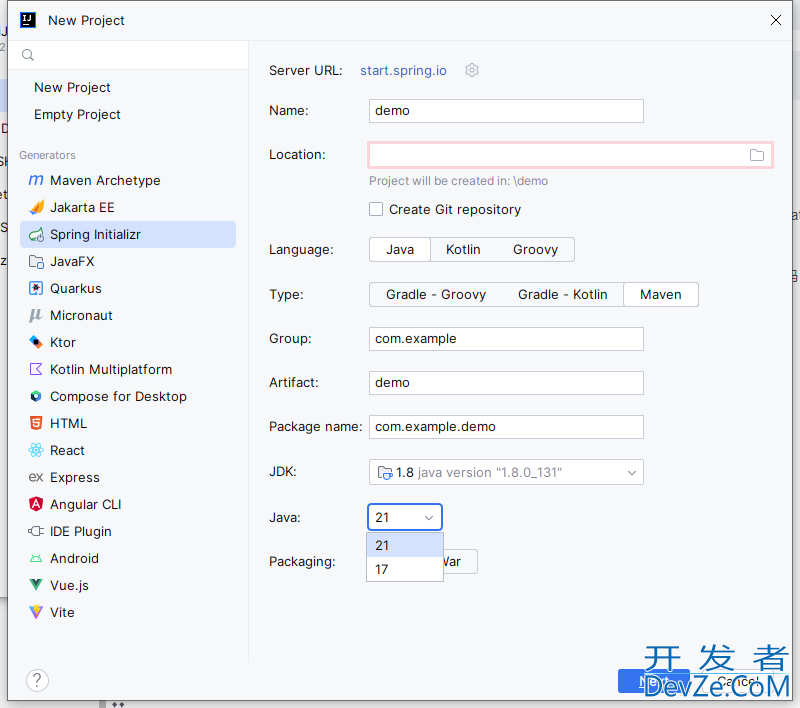Click the Micronaut mu icon
This screenshot has height=708, width=800.
36,315
